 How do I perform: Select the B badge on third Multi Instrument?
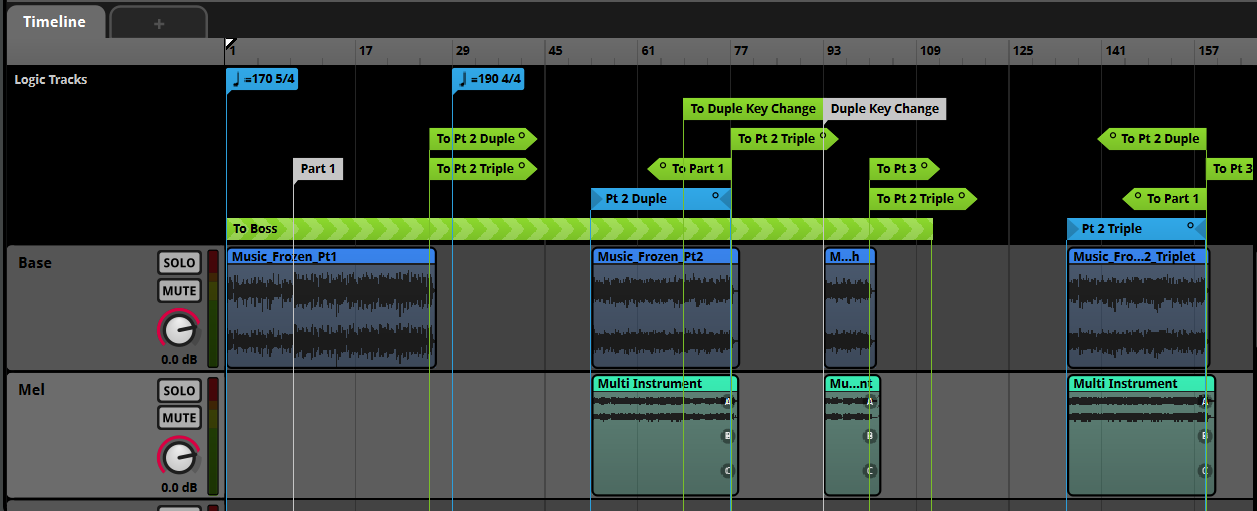[1204, 436]
